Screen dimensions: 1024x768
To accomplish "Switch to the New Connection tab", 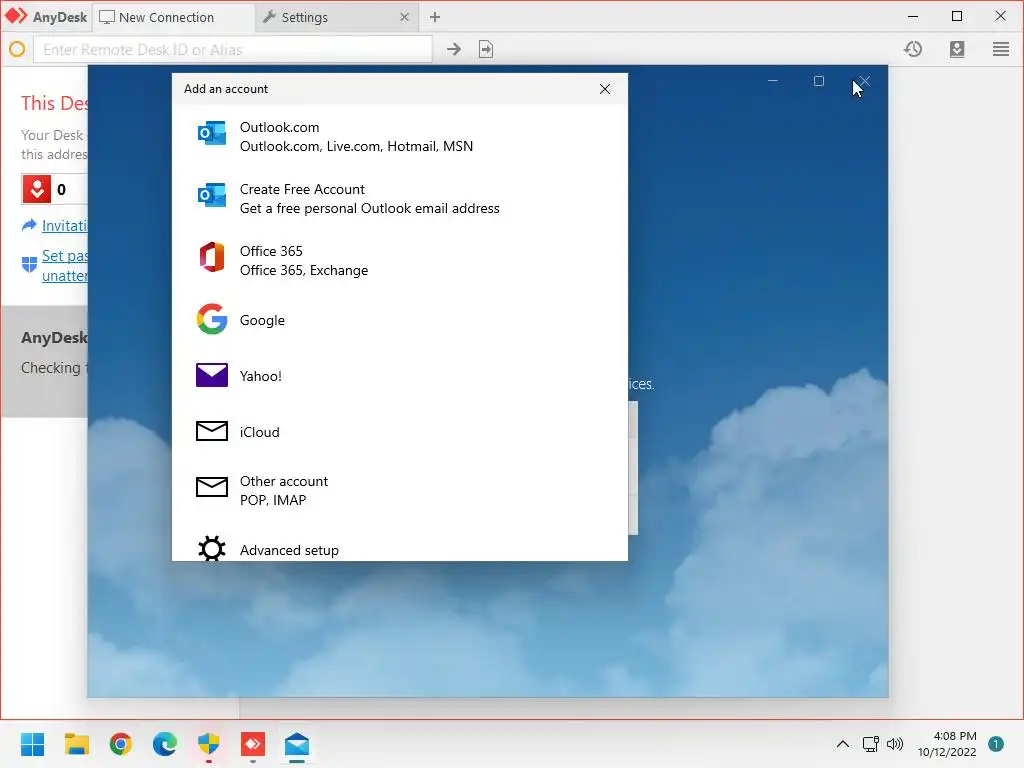I will click(x=174, y=18).
